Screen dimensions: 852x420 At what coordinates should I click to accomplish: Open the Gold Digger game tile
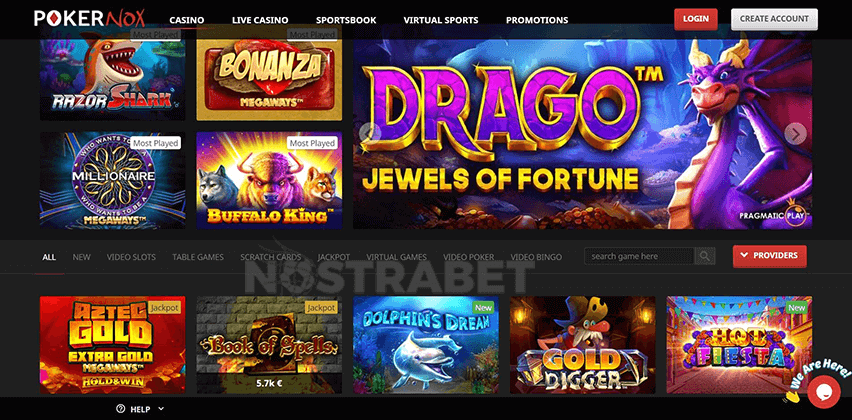coord(582,344)
